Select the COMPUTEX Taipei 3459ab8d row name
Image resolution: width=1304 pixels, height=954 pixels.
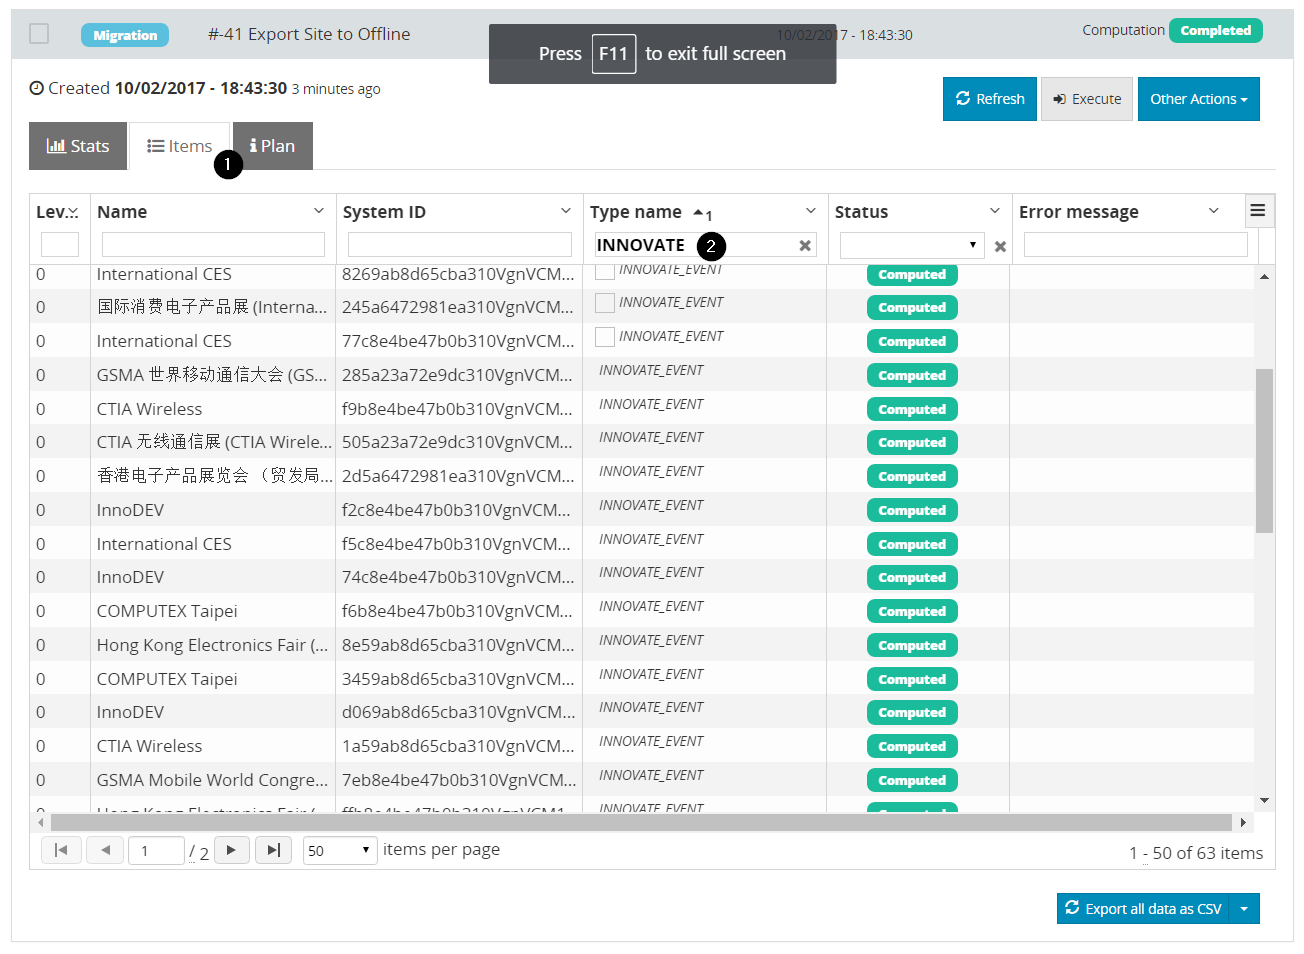point(167,679)
